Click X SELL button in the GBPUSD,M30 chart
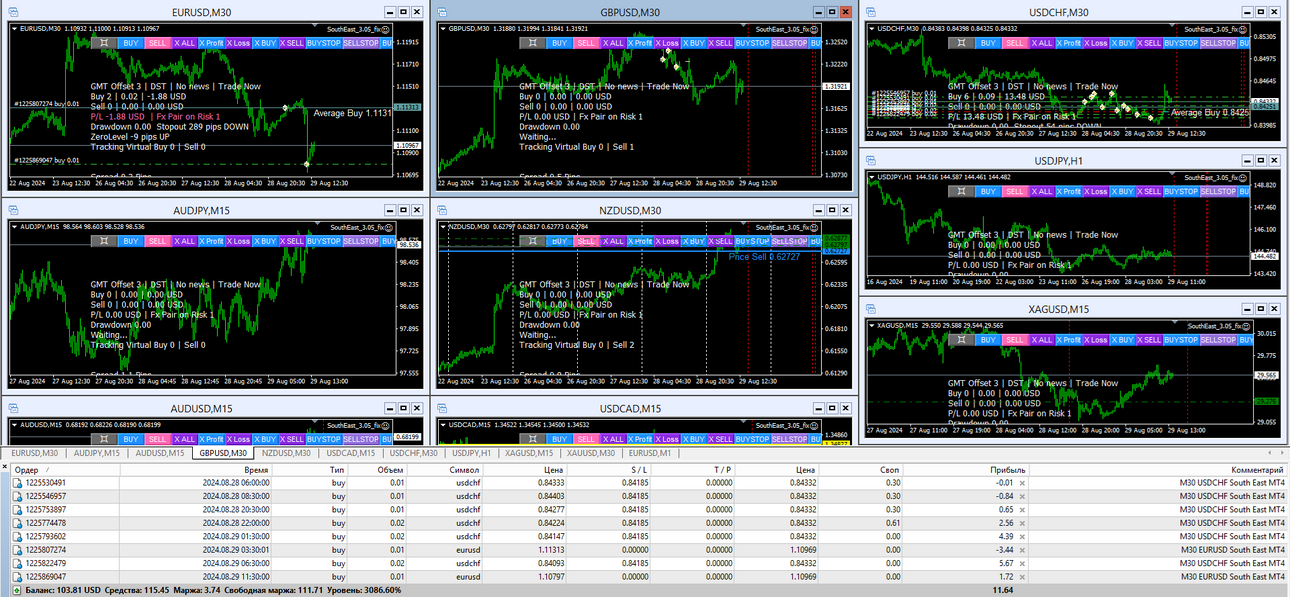 [x=721, y=43]
